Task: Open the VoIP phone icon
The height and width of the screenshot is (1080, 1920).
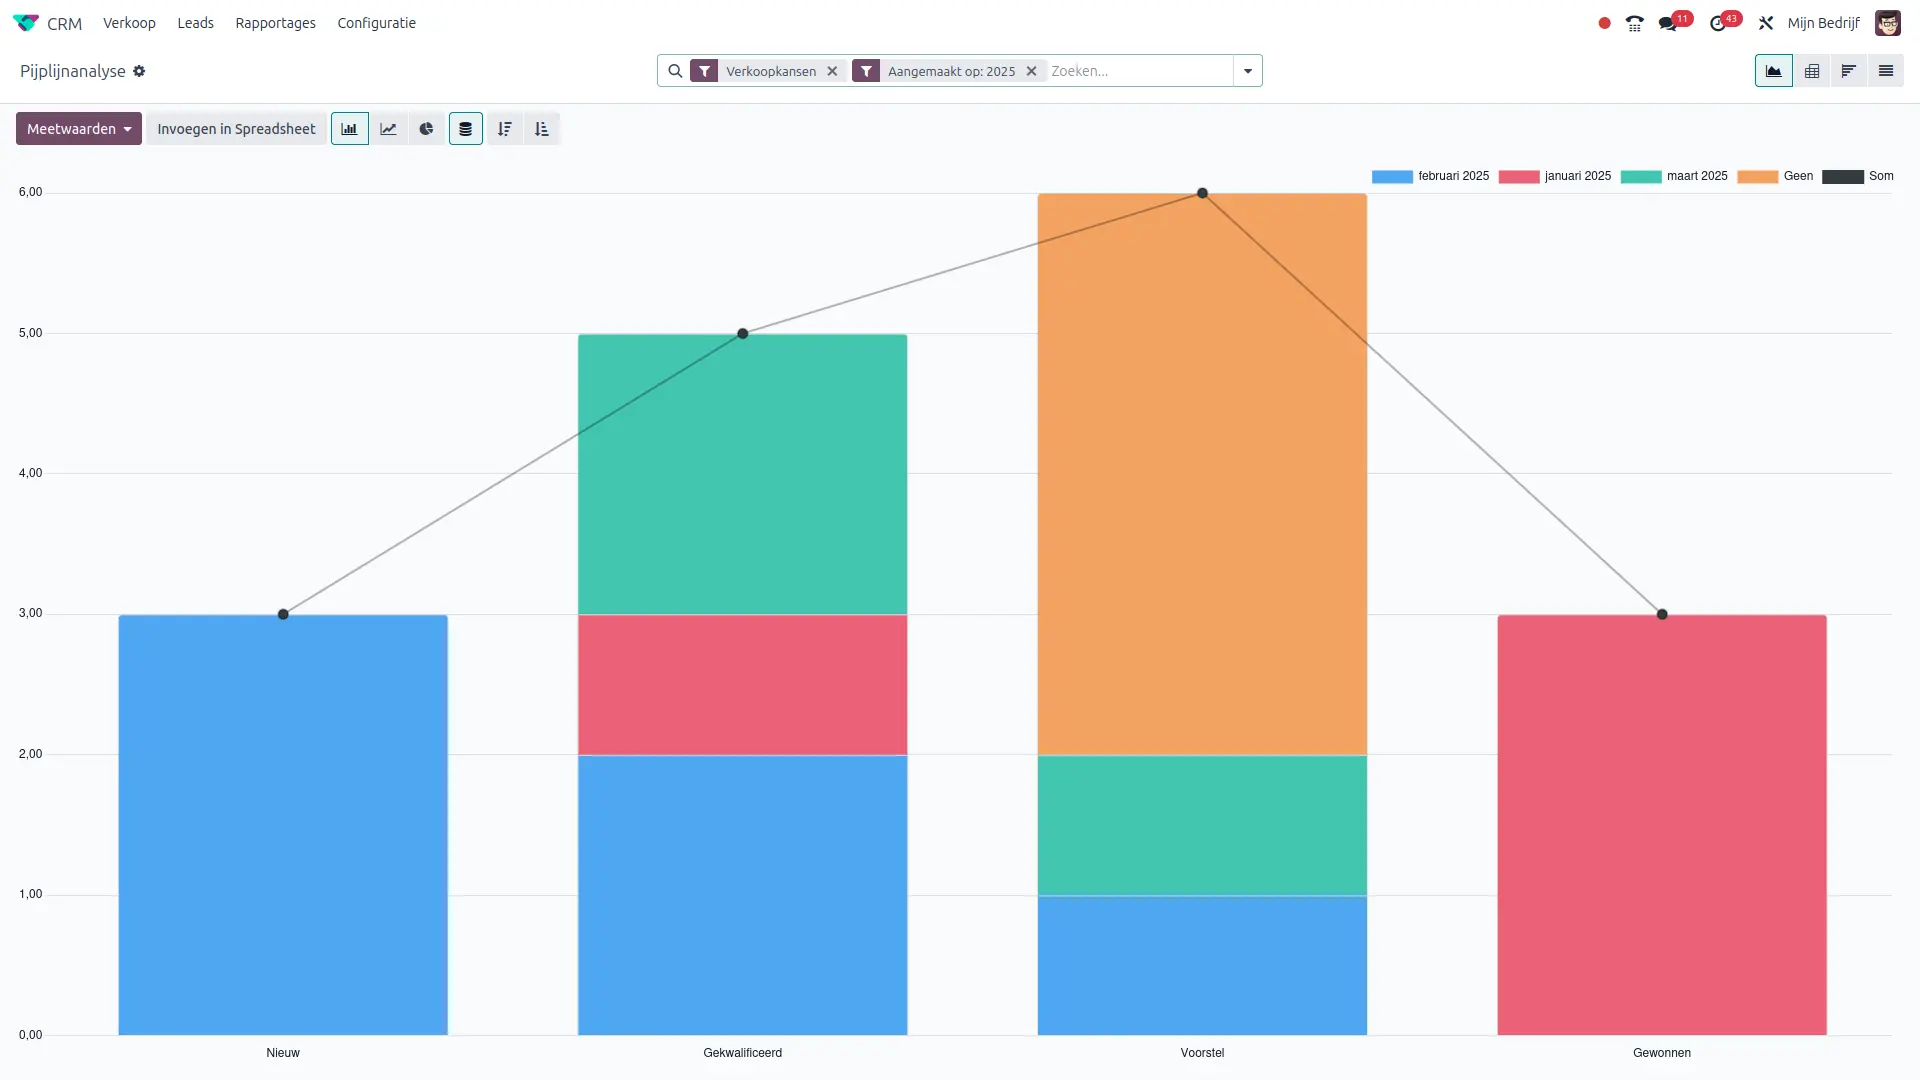Action: tap(1634, 23)
